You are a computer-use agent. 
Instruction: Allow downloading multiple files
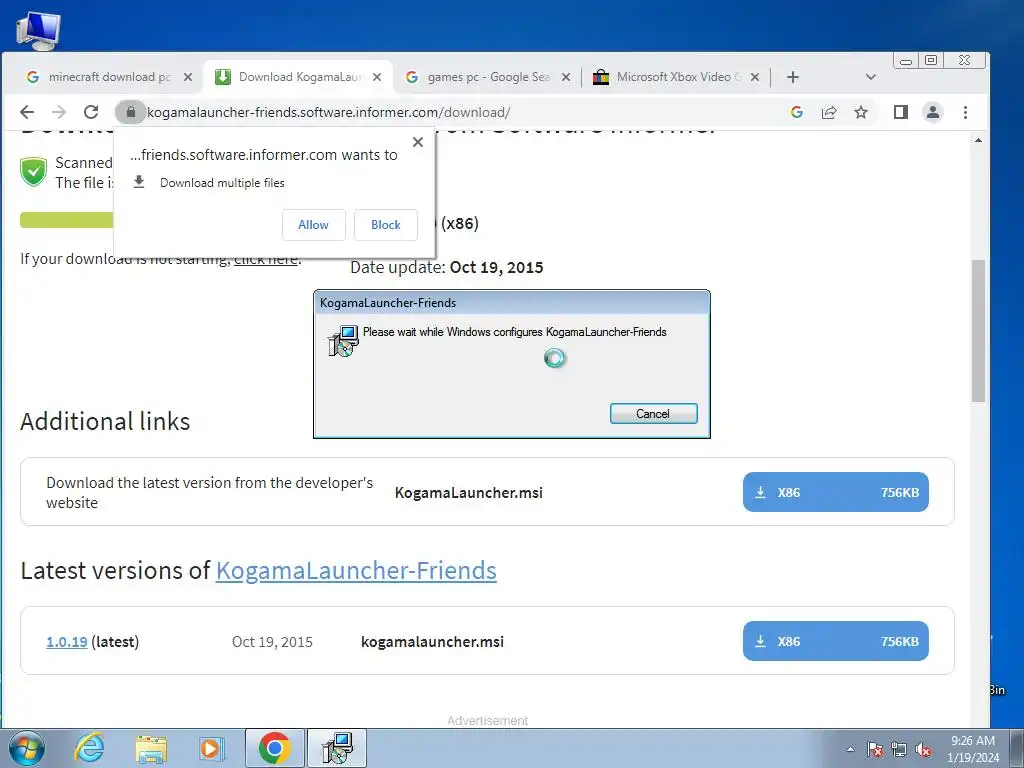pos(313,225)
